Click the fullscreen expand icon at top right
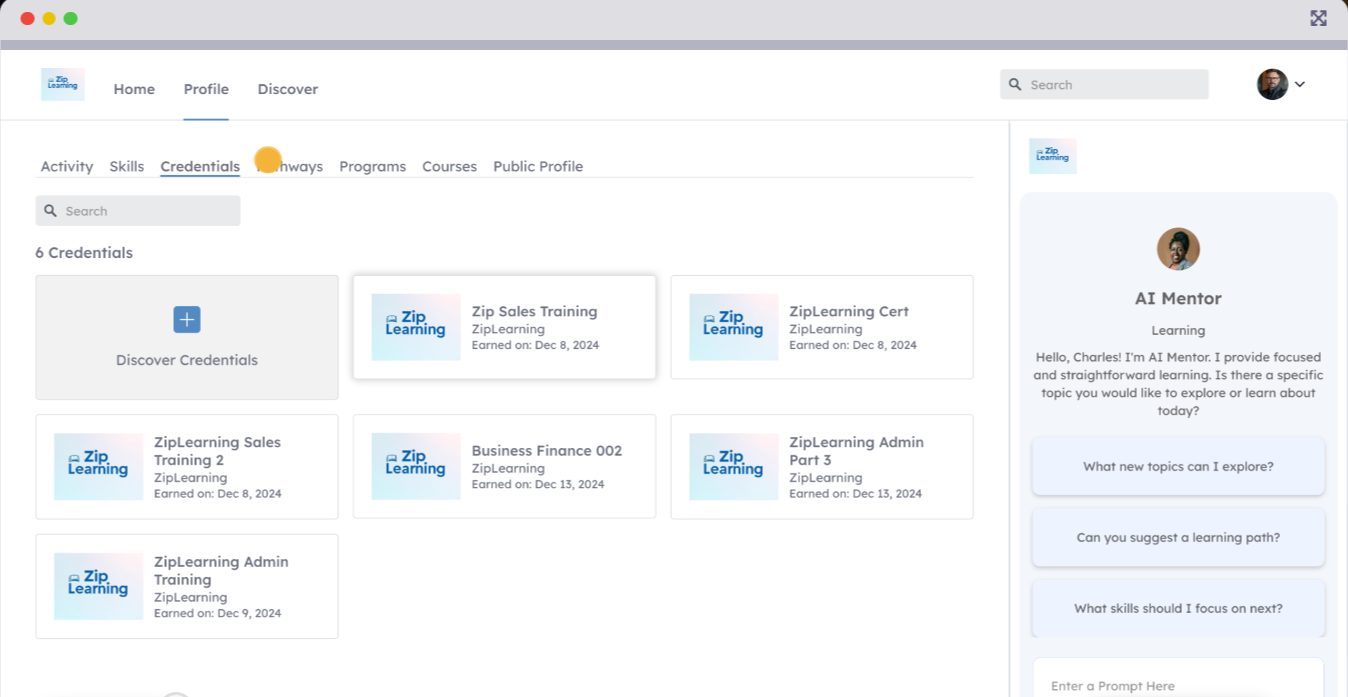Viewport: 1348px width, 697px height. pyautogui.click(x=1318, y=18)
